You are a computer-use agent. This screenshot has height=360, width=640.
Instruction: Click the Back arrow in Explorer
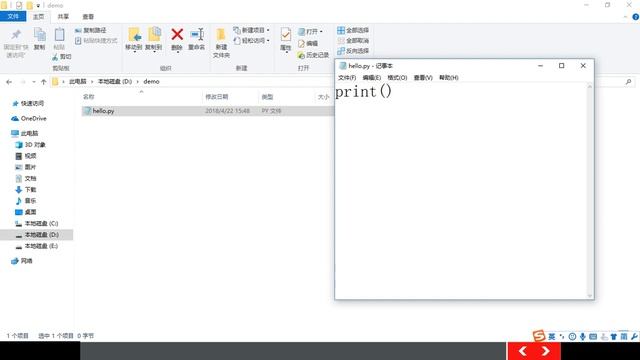[x=9, y=82]
